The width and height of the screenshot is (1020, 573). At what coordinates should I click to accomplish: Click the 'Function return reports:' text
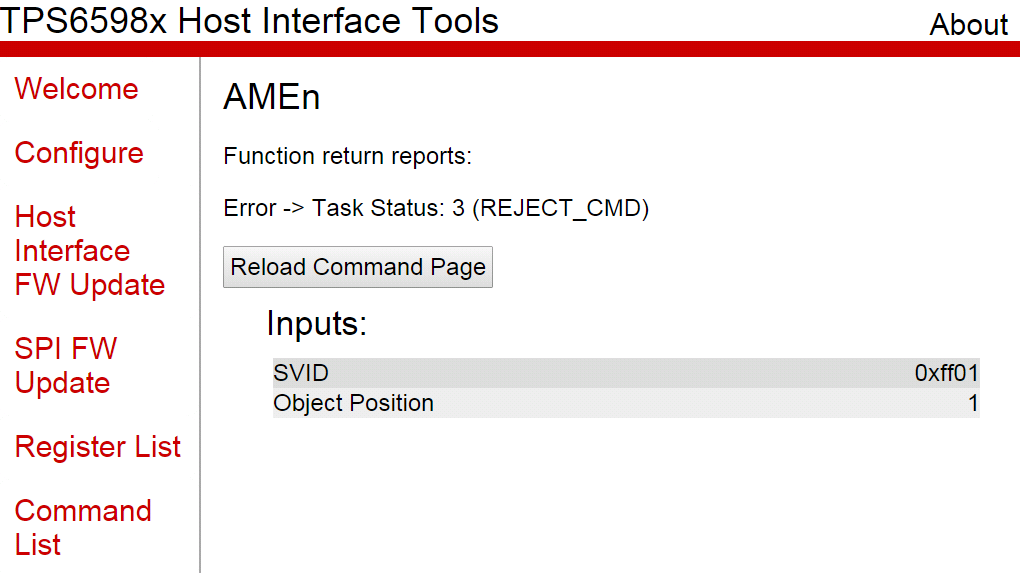point(347,157)
